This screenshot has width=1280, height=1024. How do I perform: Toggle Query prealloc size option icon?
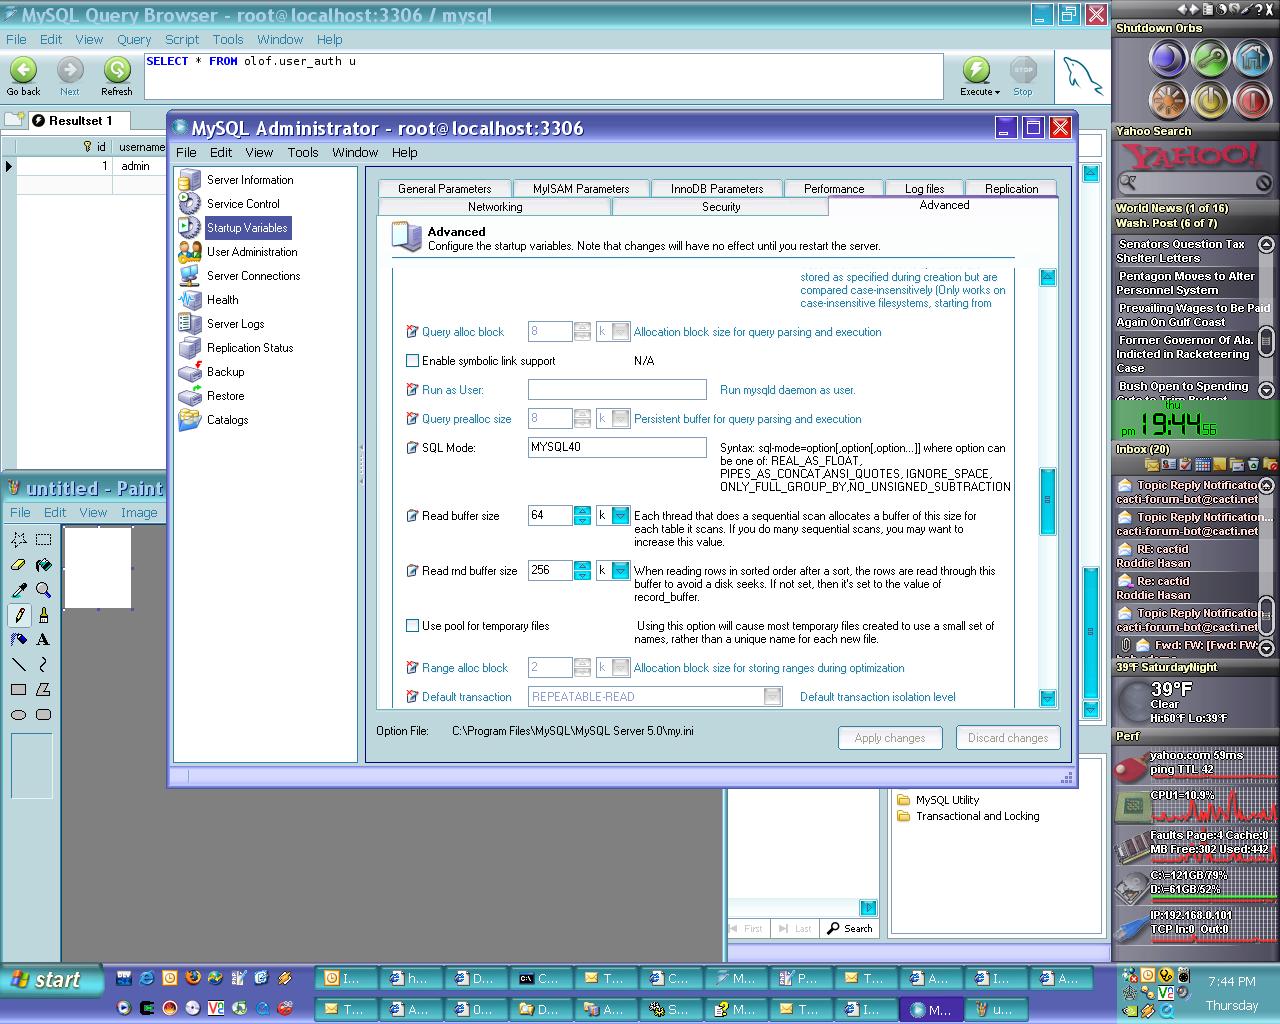(412, 419)
